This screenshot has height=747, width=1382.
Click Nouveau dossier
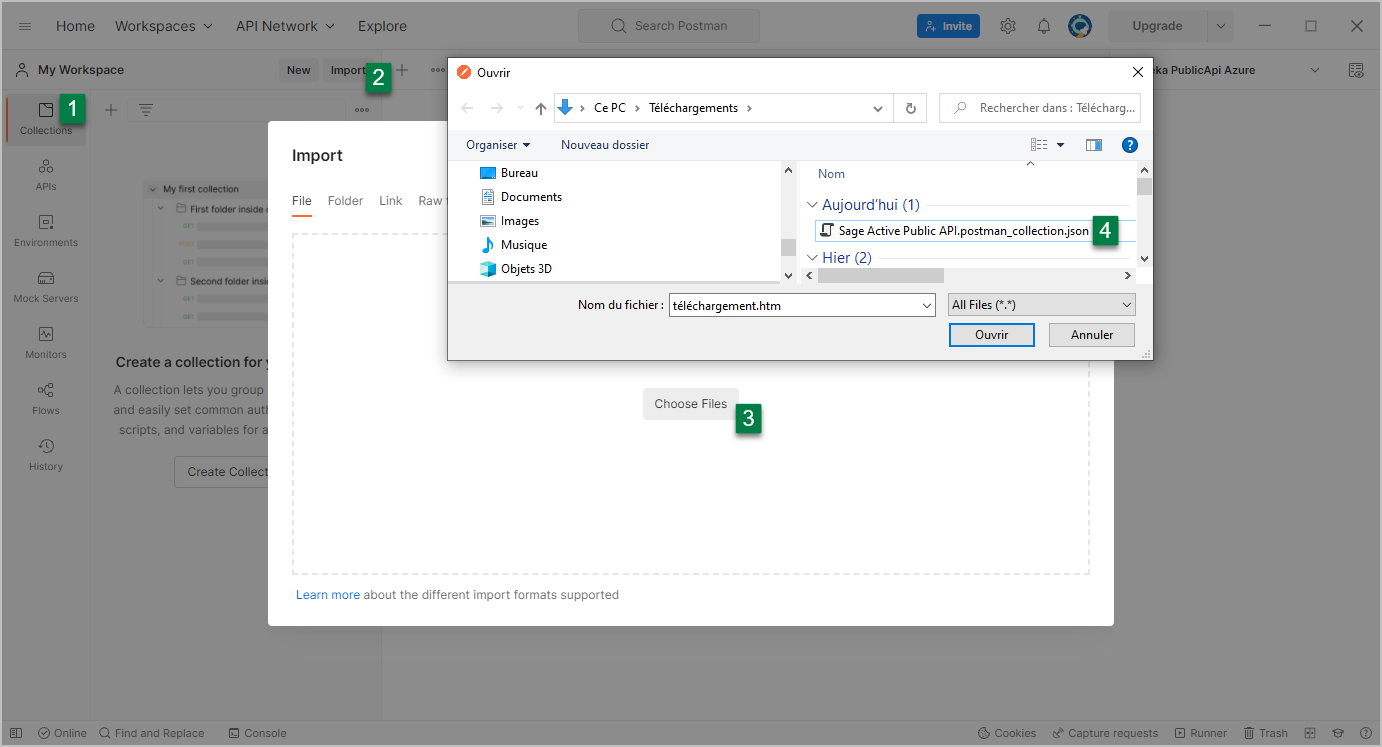pyautogui.click(x=605, y=145)
